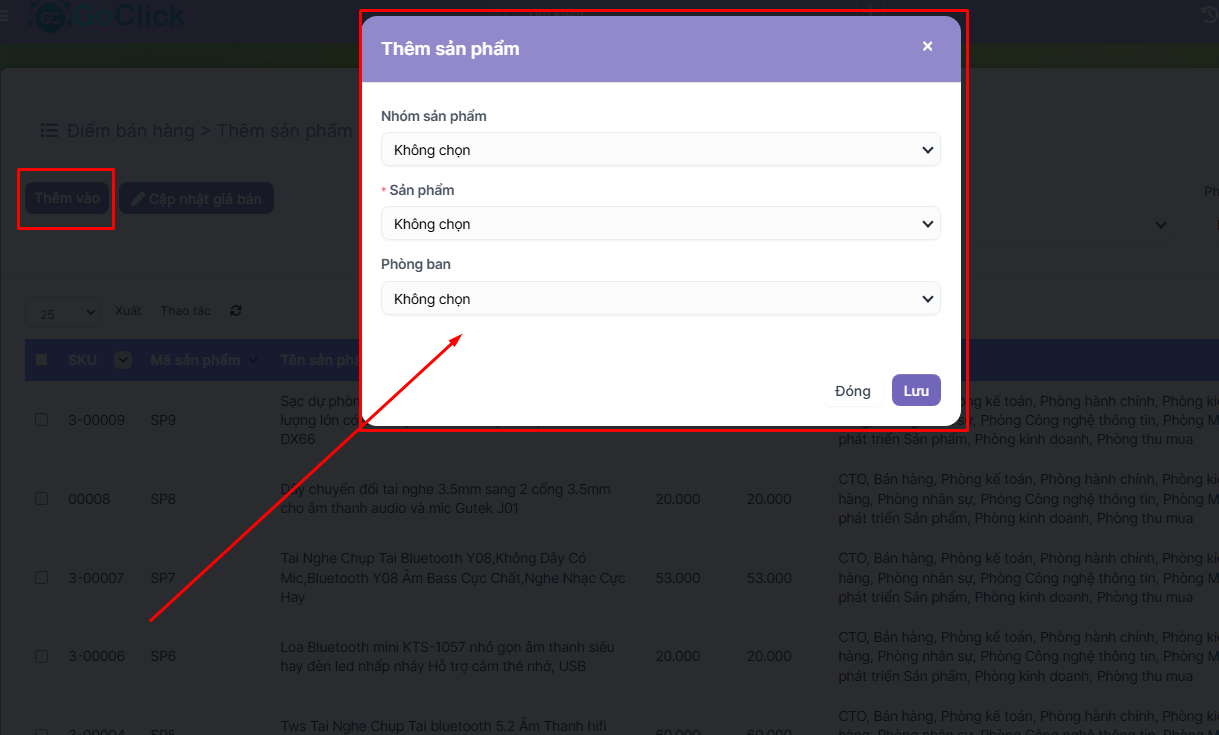The width and height of the screenshot is (1219, 735).
Task: Open the Thao tác actions menu
Action: (x=186, y=311)
